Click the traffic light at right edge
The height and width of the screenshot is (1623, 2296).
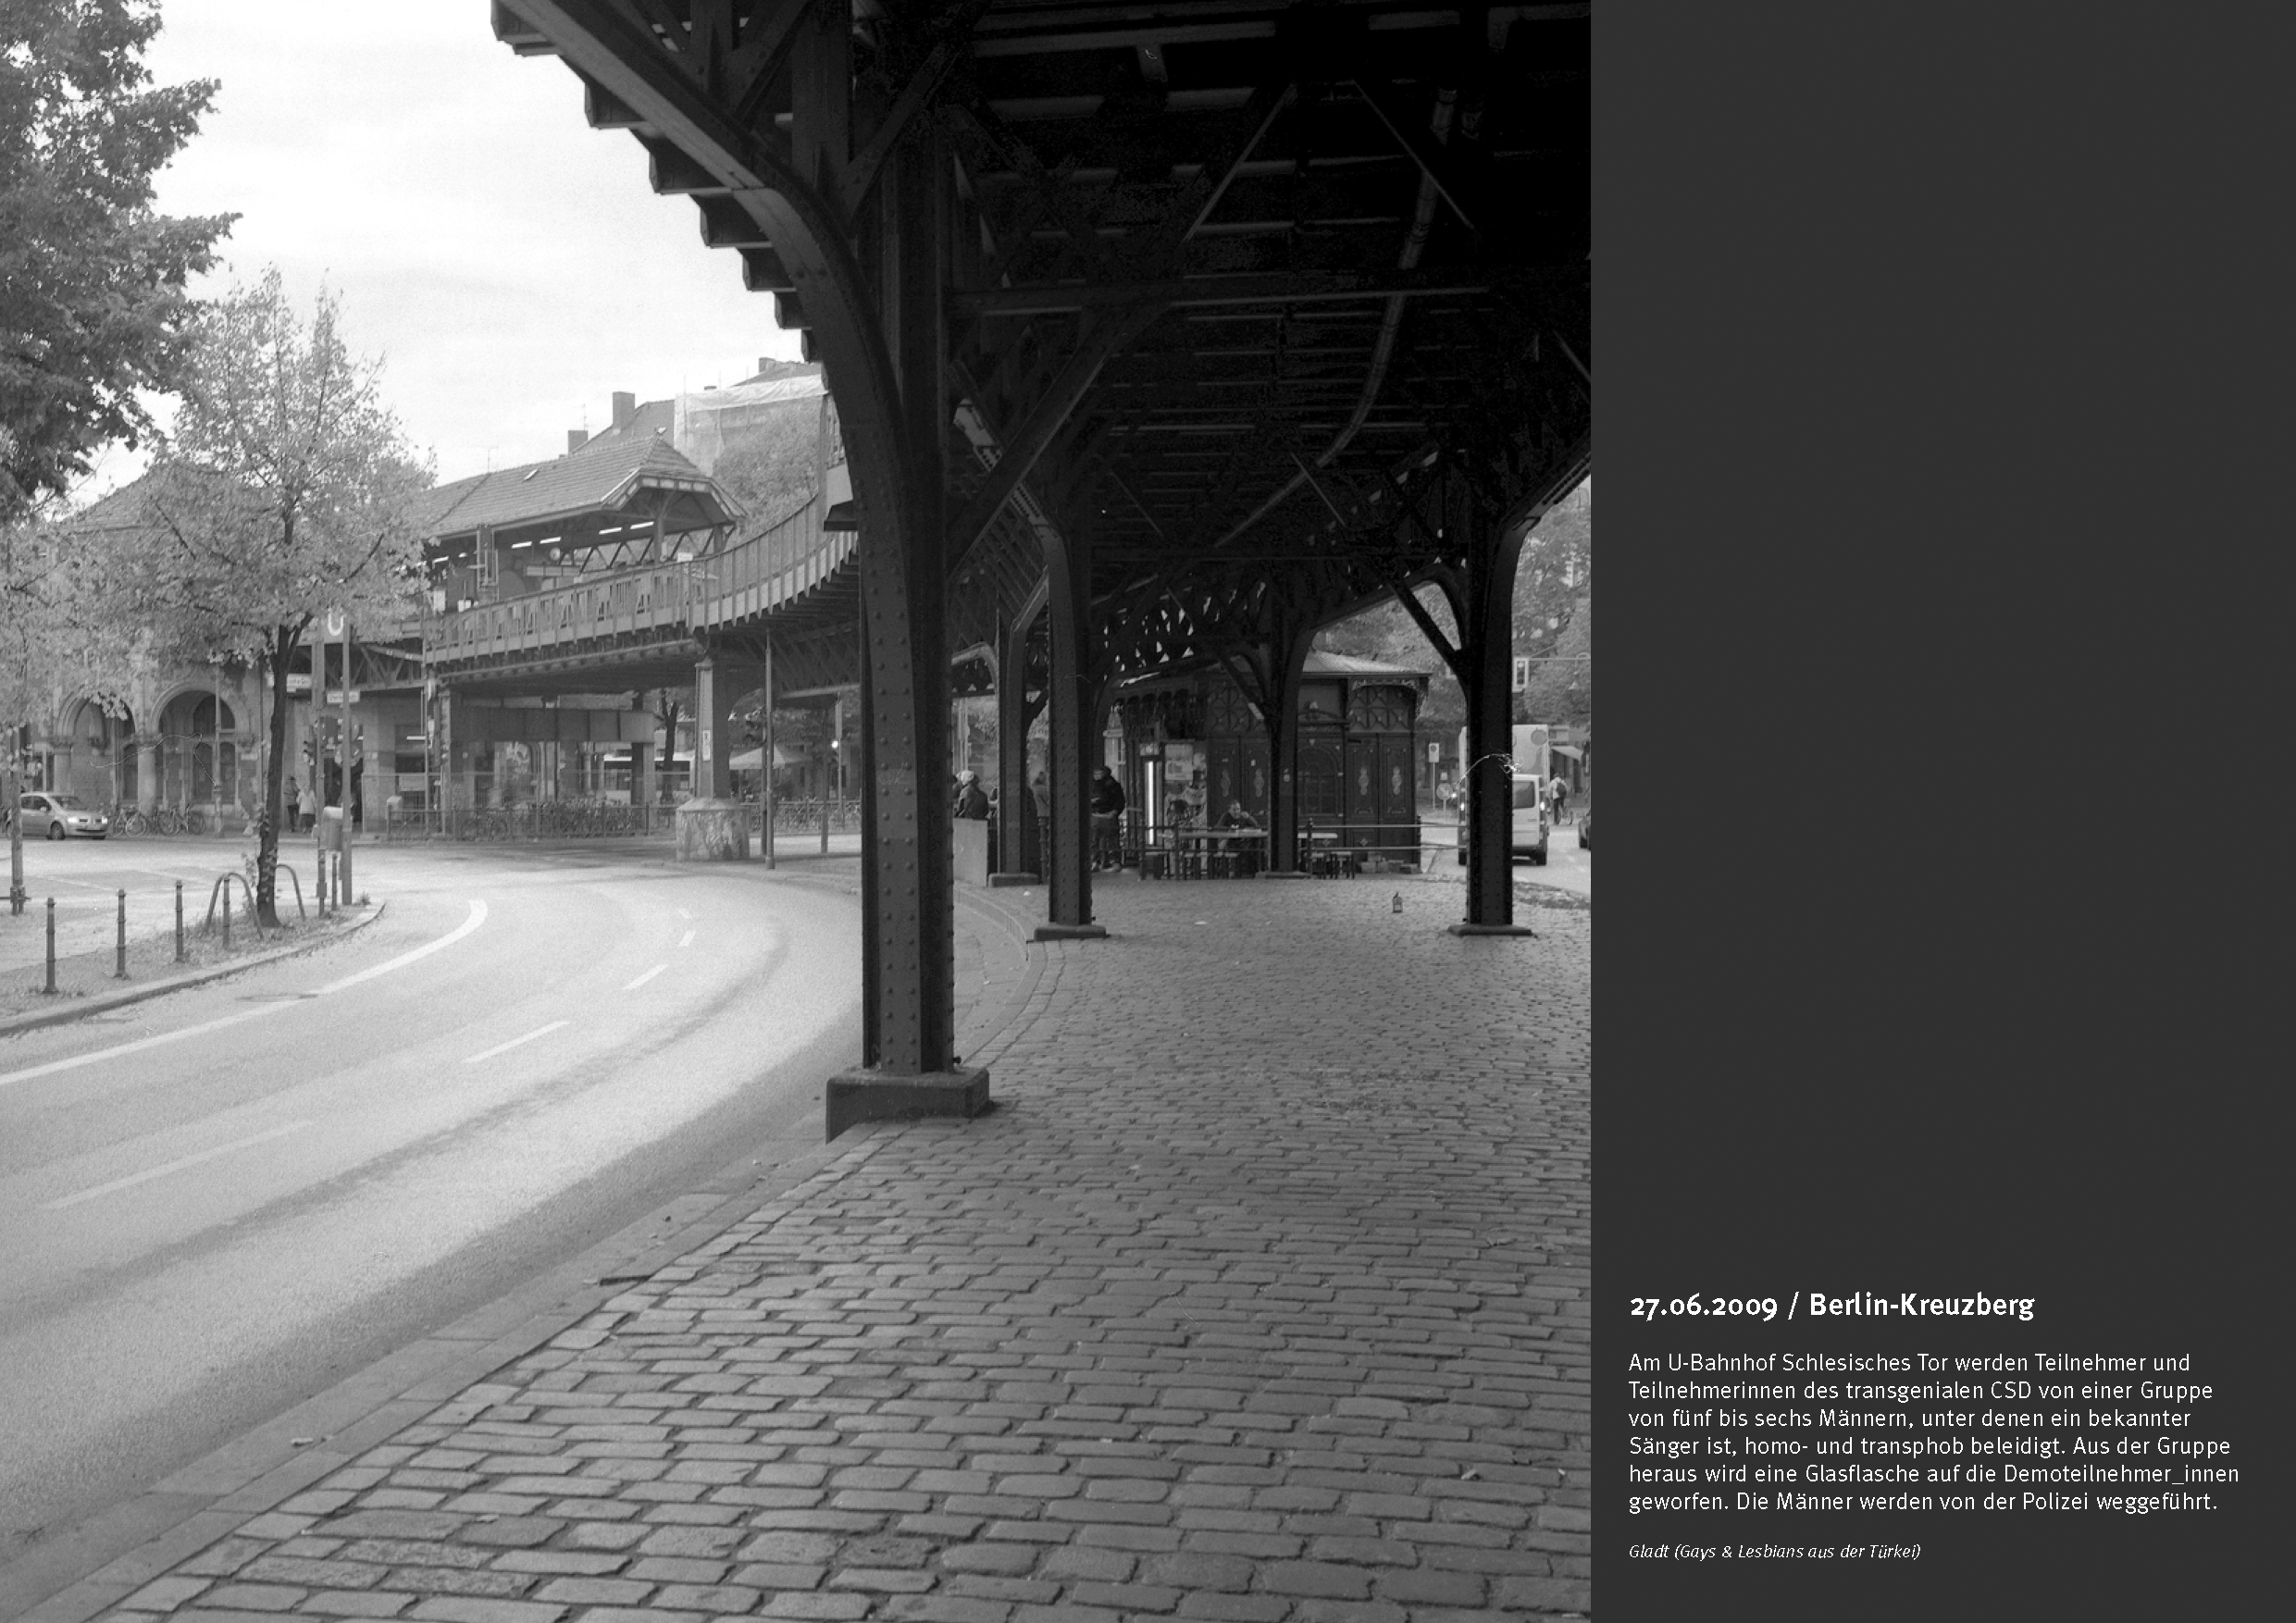click(1521, 673)
